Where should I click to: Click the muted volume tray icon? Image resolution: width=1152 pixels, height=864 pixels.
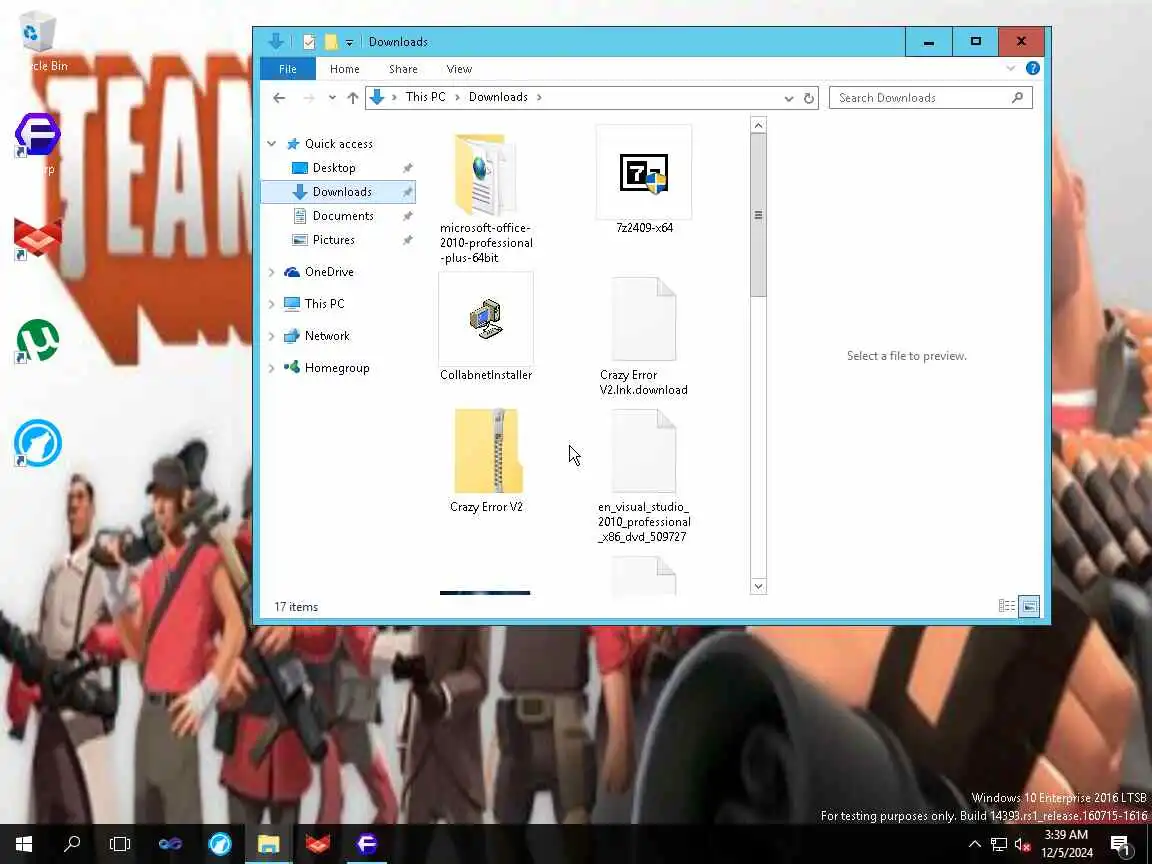point(1022,844)
